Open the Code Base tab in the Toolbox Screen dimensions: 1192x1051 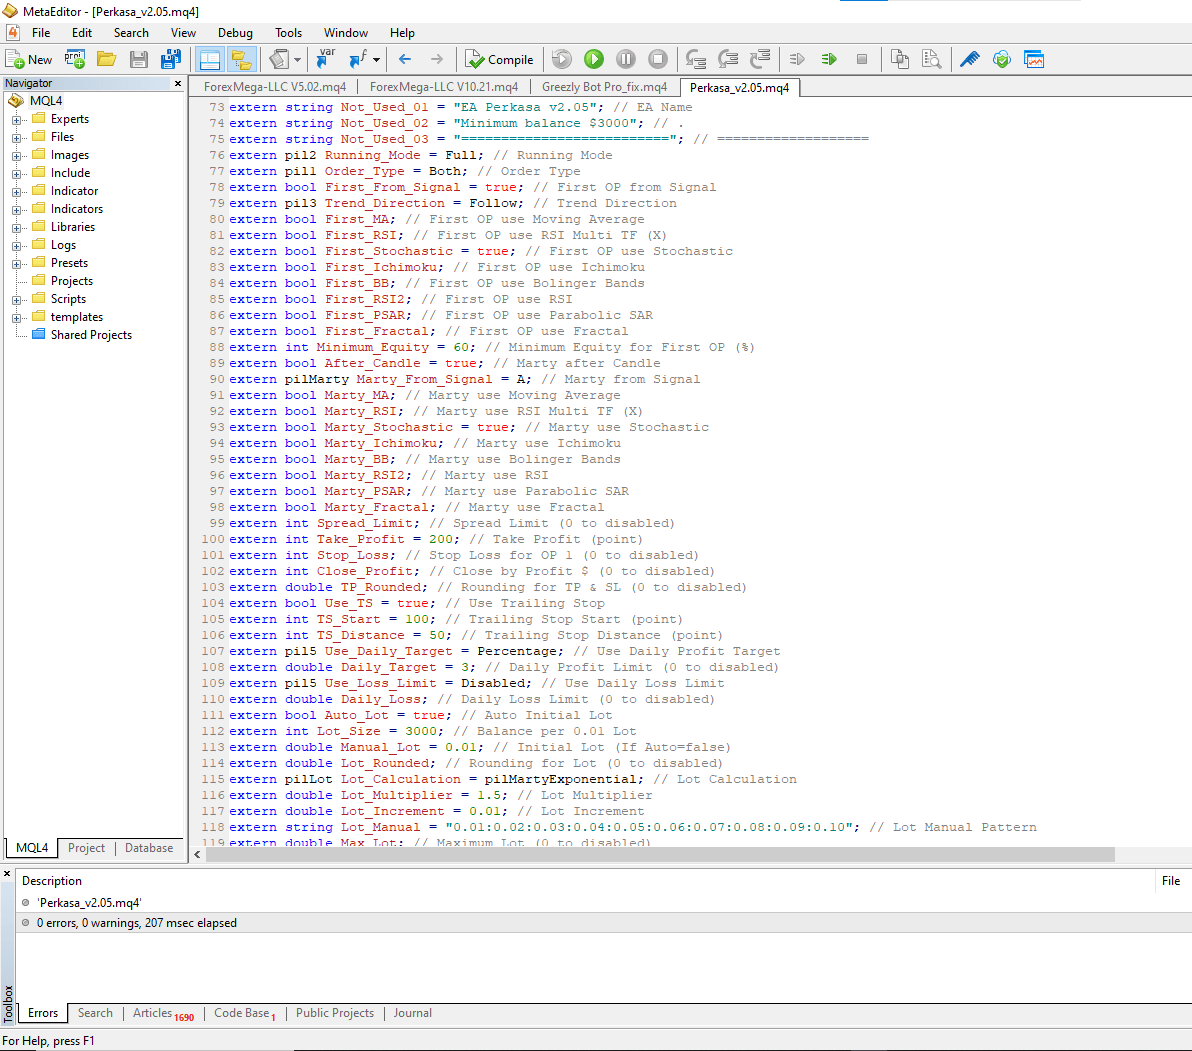coord(245,1013)
